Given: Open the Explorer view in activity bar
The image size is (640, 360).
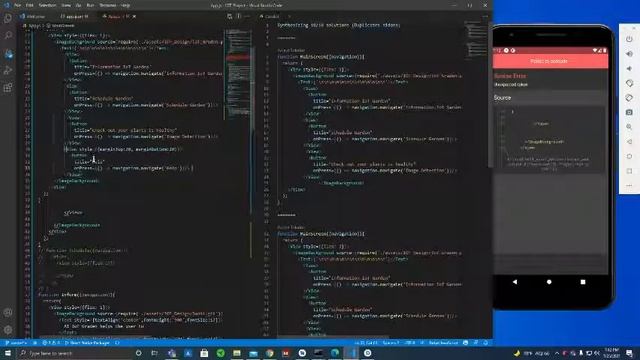Looking at the screenshot, I should click(8, 18).
